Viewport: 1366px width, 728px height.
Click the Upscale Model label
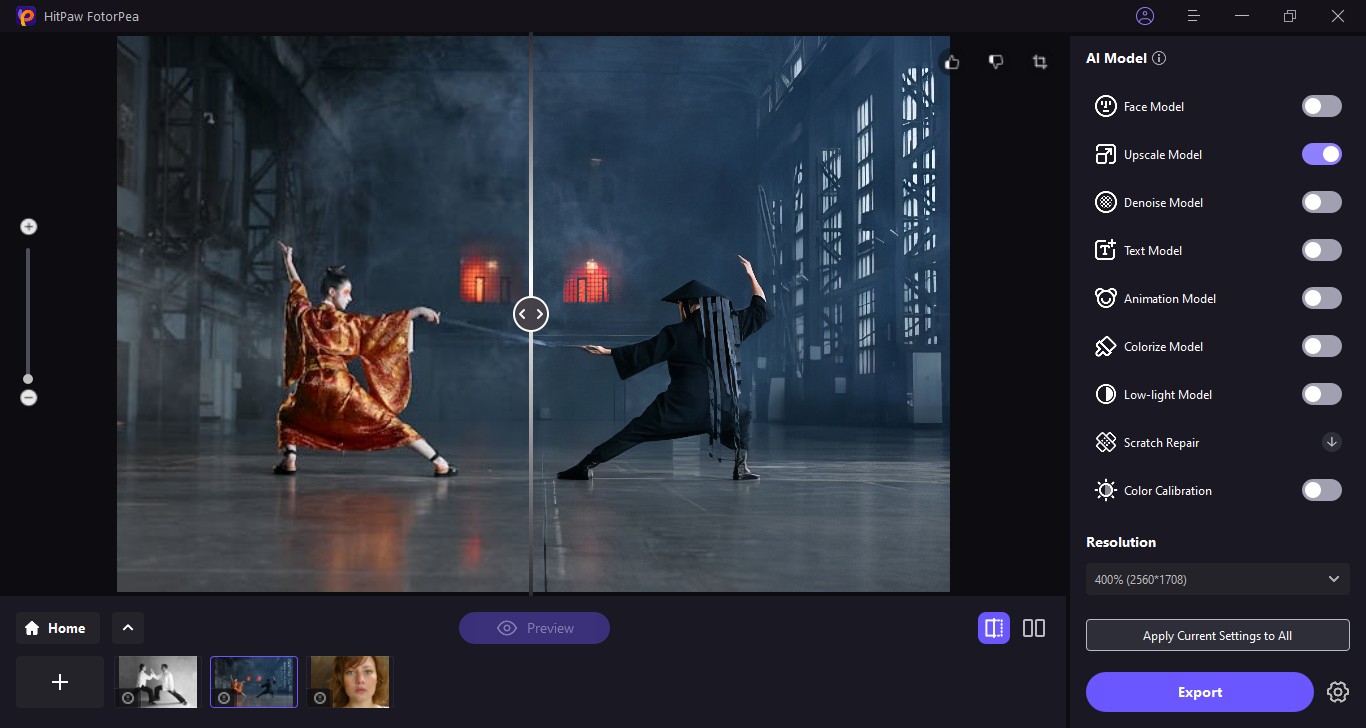tap(1163, 154)
